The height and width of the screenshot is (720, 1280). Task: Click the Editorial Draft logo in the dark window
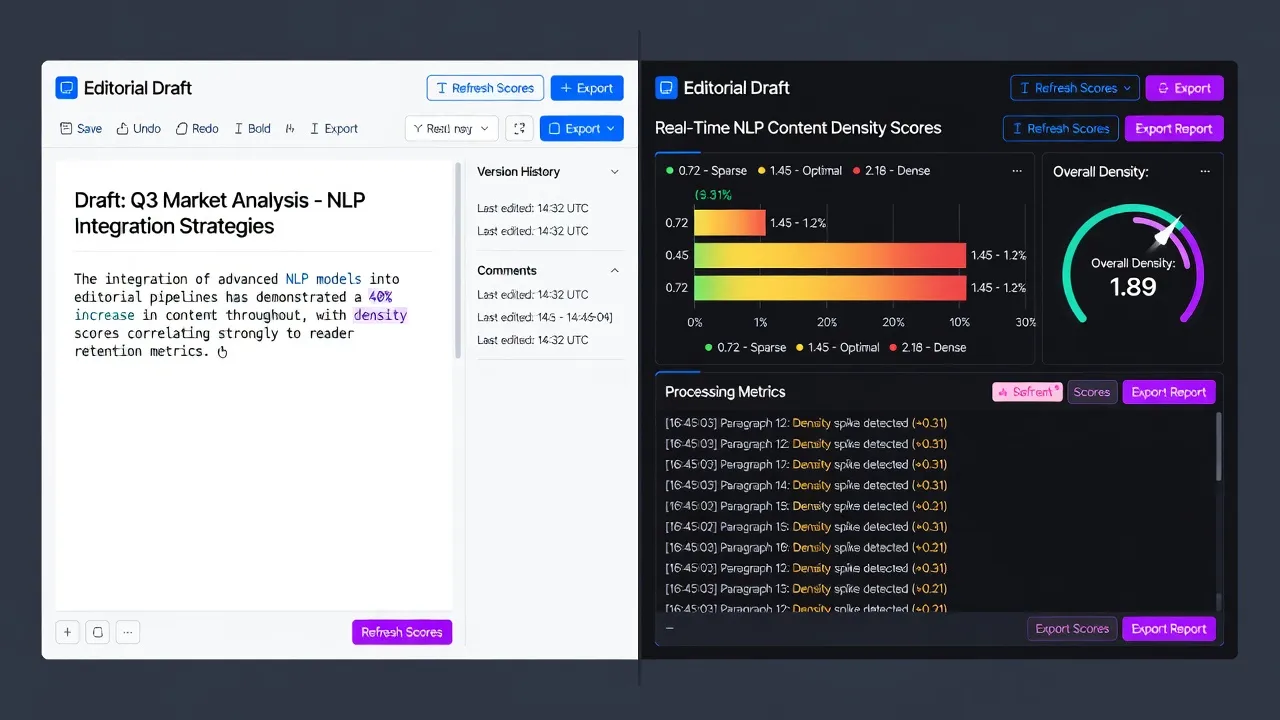(666, 88)
